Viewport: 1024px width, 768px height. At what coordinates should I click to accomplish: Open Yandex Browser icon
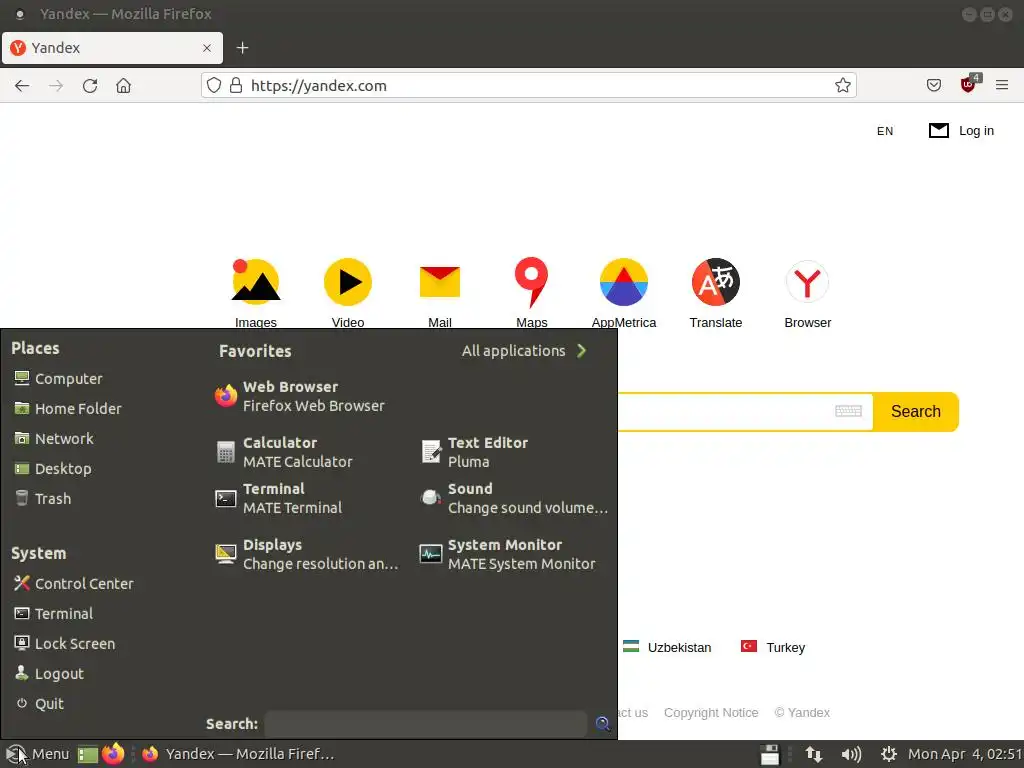pyautogui.click(x=808, y=282)
